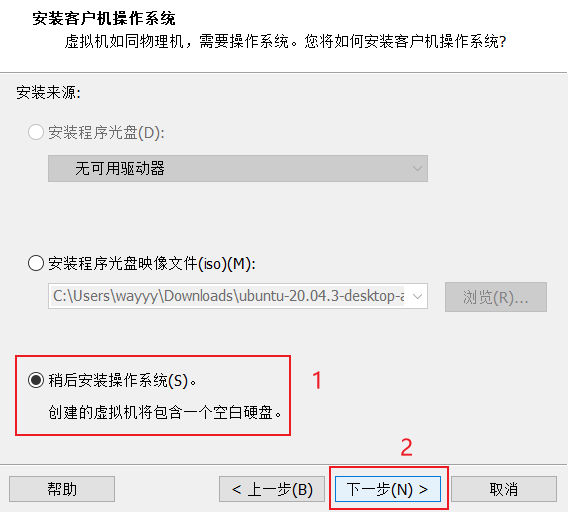Select the 安装程序光盘(D) radio button
This screenshot has width=568, height=512.
(x=36, y=132)
